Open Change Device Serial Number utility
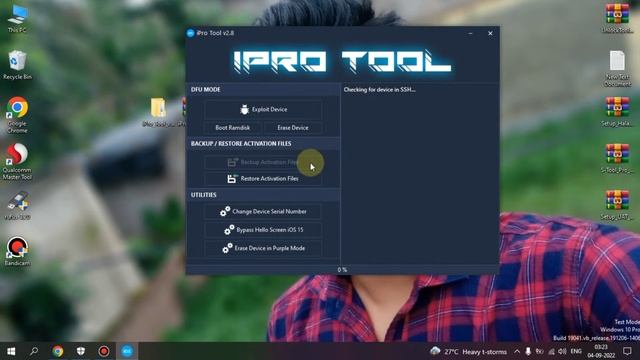 (263, 211)
